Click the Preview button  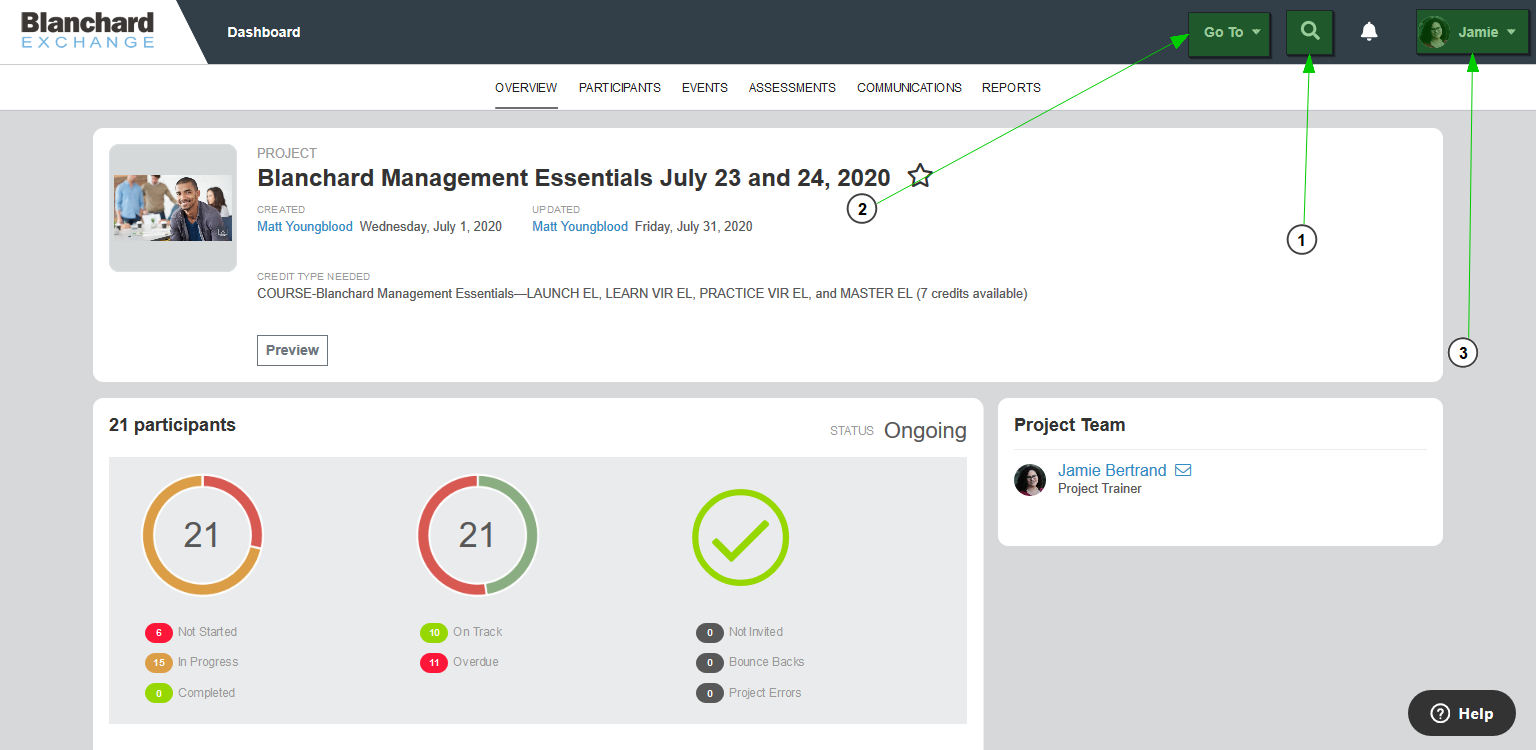click(x=292, y=350)
